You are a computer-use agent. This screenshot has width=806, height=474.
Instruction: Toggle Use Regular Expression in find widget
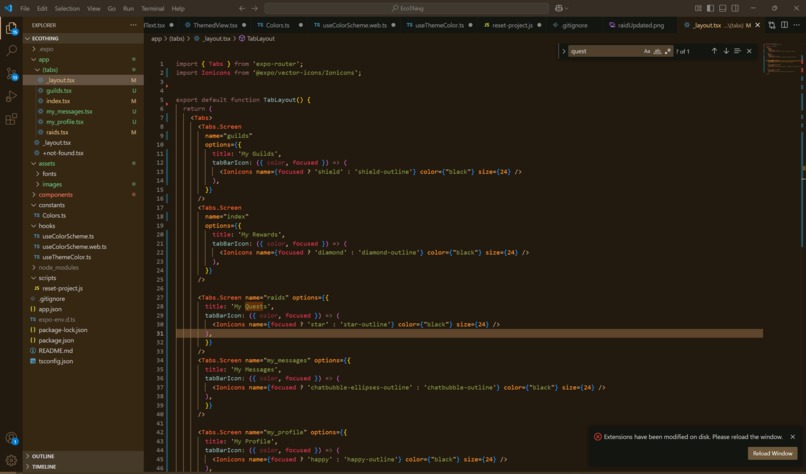(x=667, y=51)
